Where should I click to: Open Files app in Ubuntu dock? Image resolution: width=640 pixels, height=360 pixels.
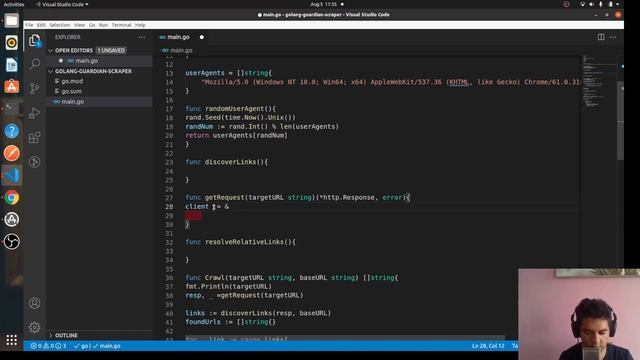coord(11,20)
